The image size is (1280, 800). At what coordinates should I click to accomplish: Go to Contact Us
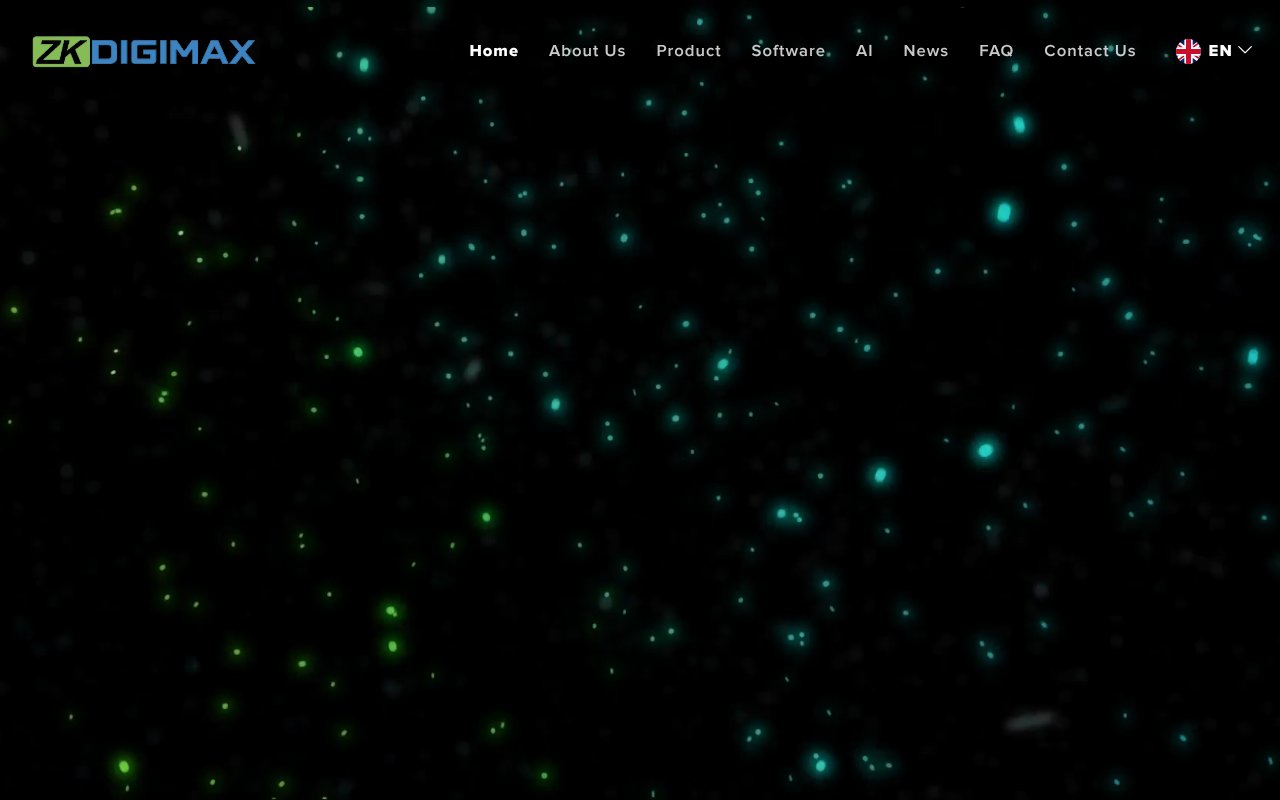pos(1089,51)
